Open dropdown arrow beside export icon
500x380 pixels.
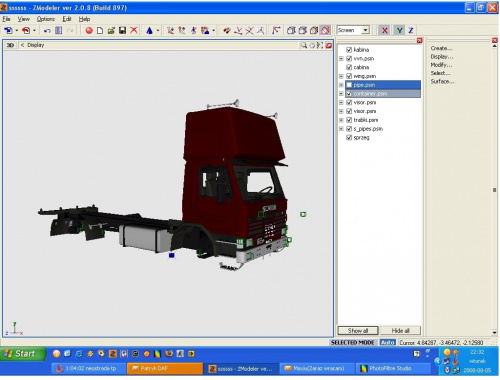34,31
